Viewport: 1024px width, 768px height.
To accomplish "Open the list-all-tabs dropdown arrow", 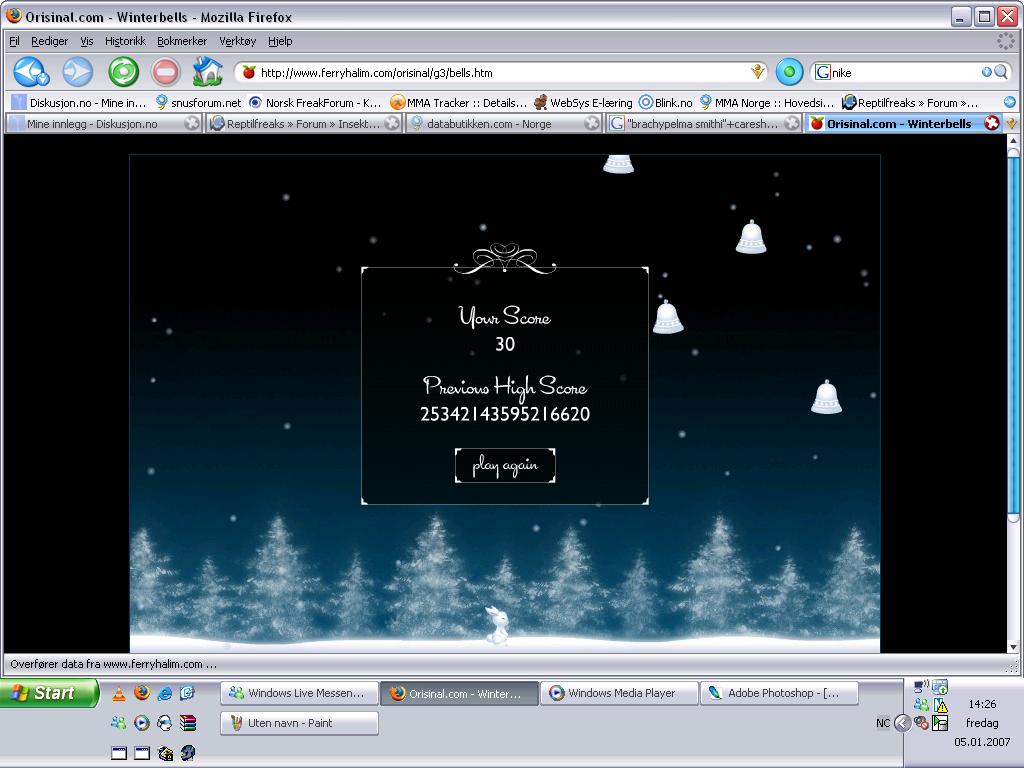I will pyautogui.click(x=1012, y=123).
